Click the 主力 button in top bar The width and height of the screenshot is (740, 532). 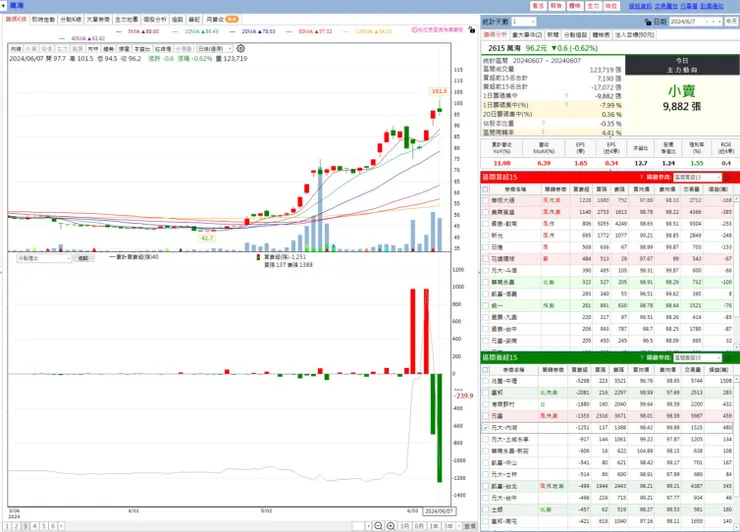593,6
